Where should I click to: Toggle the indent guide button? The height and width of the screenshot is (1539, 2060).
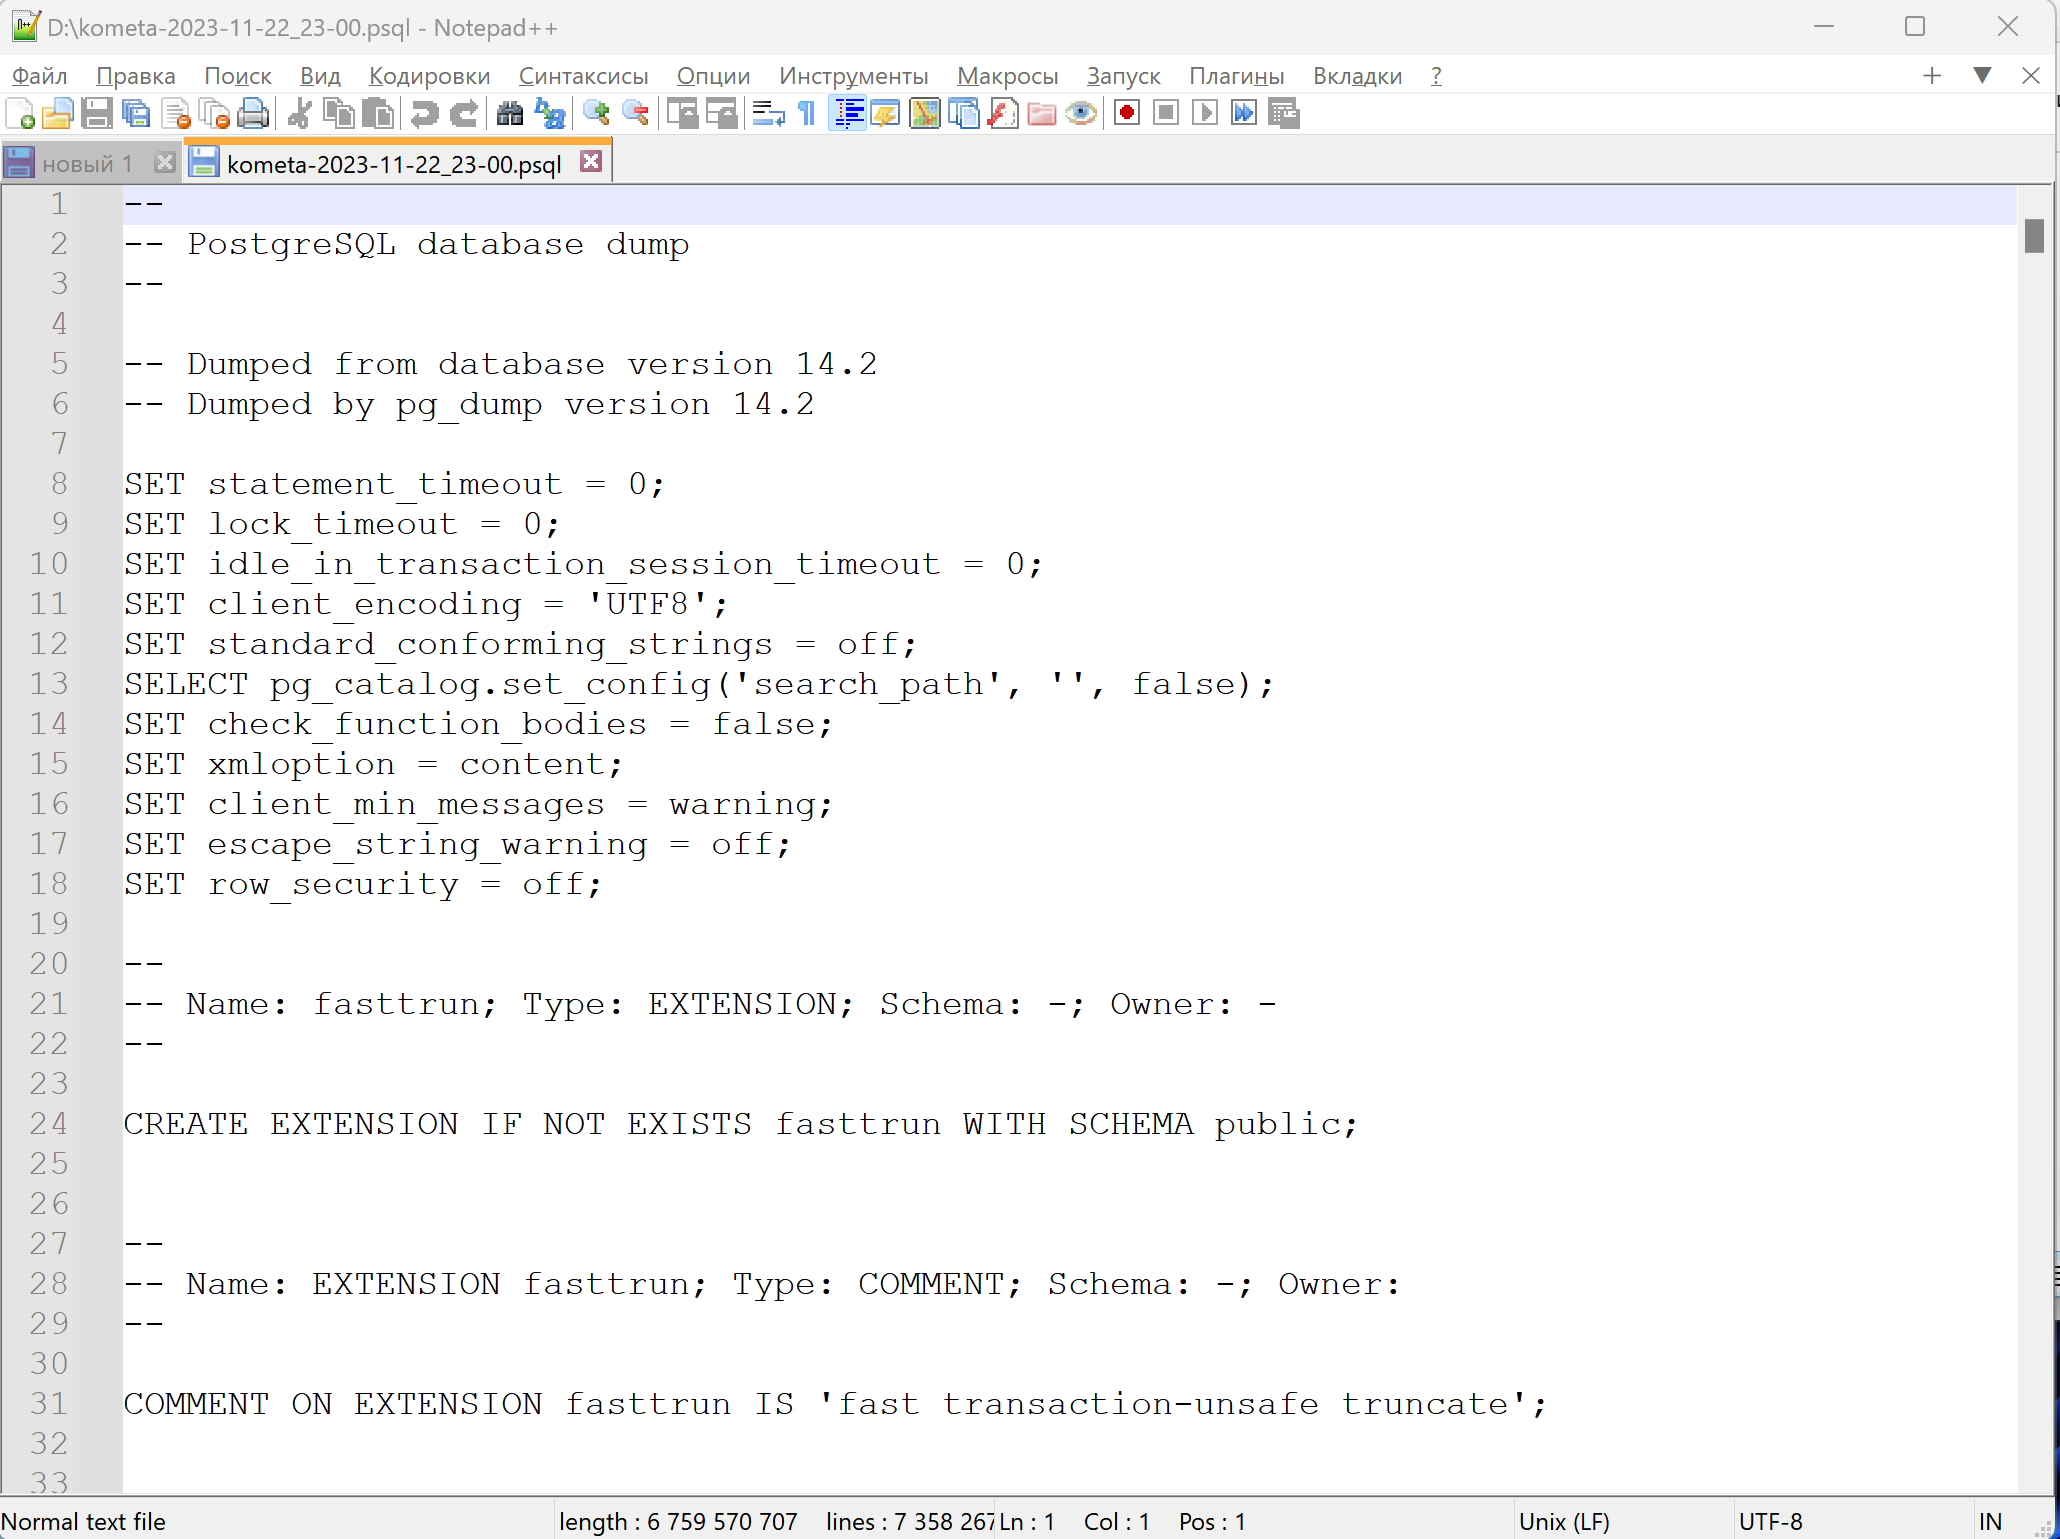coord(848,114)
